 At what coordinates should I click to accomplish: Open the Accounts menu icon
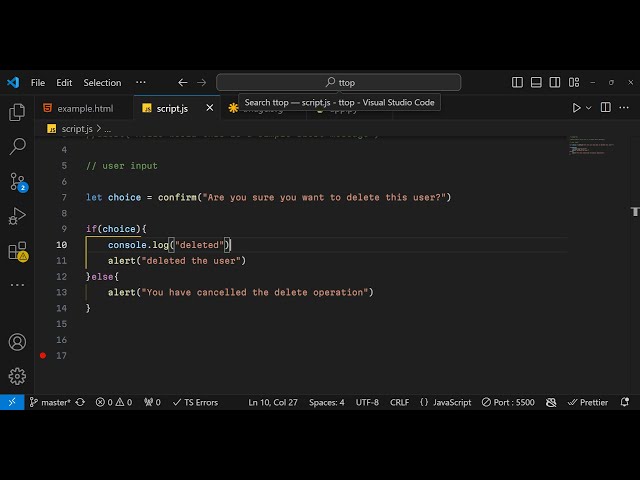(x=17, y=342)
